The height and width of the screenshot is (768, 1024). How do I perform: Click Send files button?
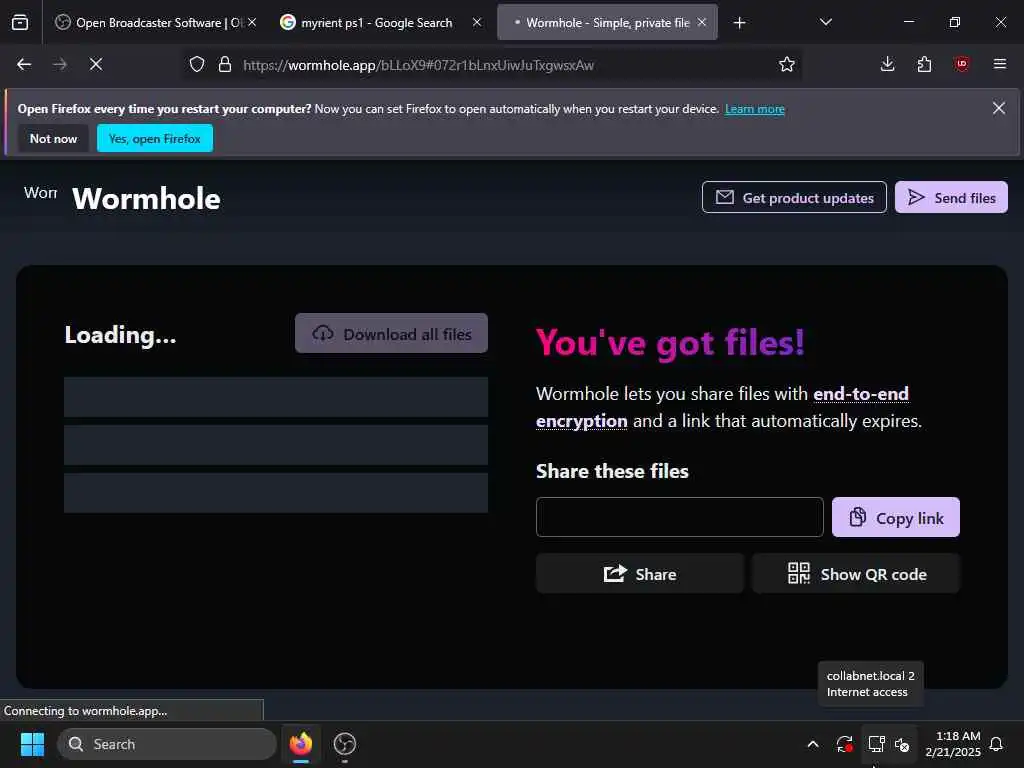(x=951, y=197)
